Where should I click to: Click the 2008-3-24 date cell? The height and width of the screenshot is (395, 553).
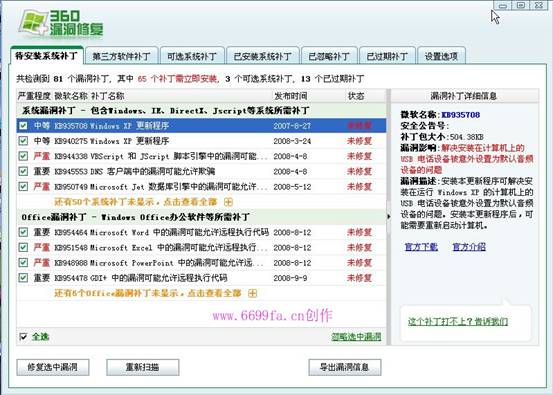coord(292,141)
